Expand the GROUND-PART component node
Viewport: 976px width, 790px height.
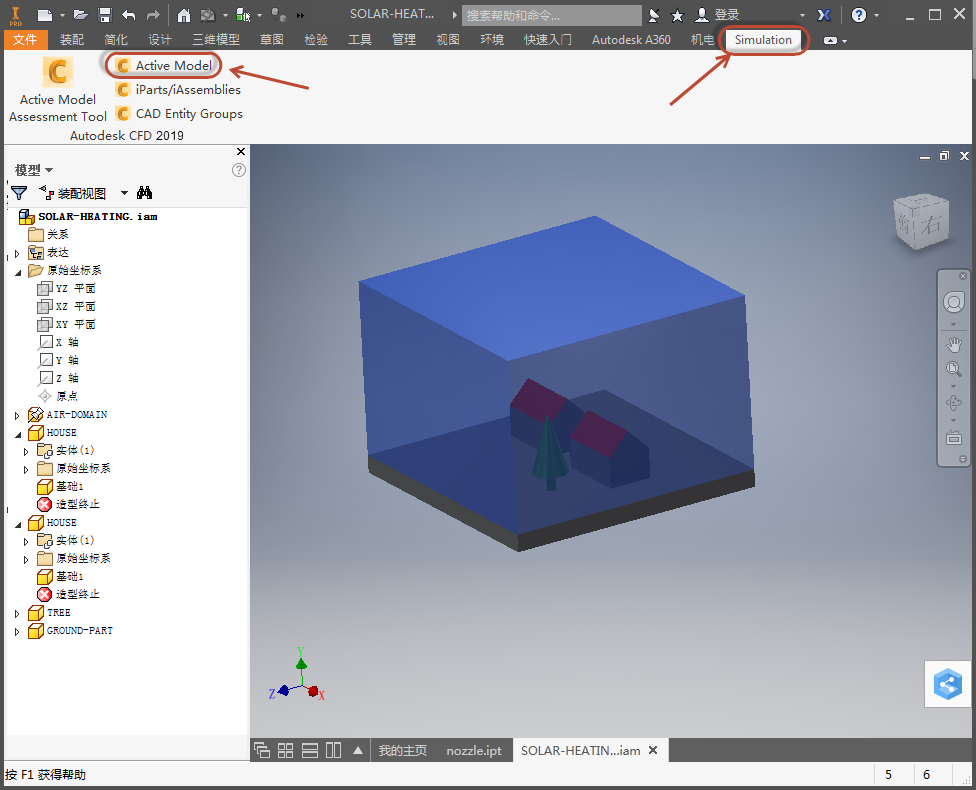pyautogui.click(x=17, y=632)
